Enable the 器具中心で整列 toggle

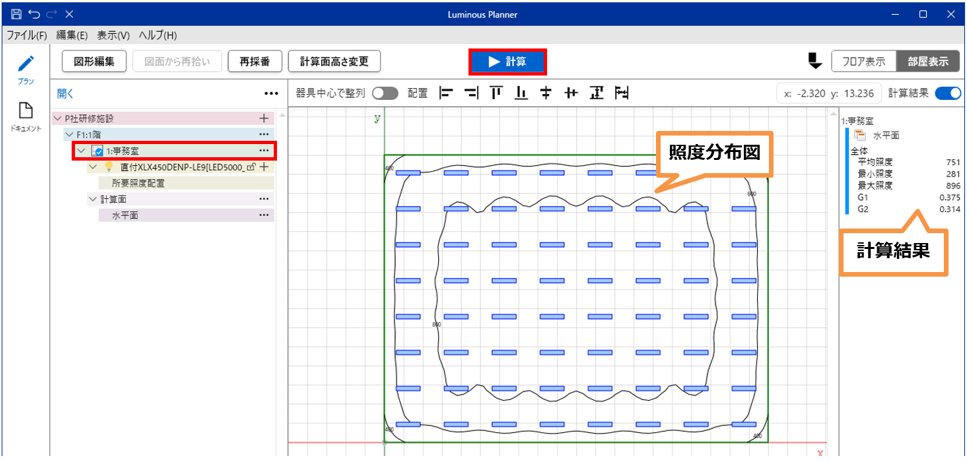pos(384,93)
